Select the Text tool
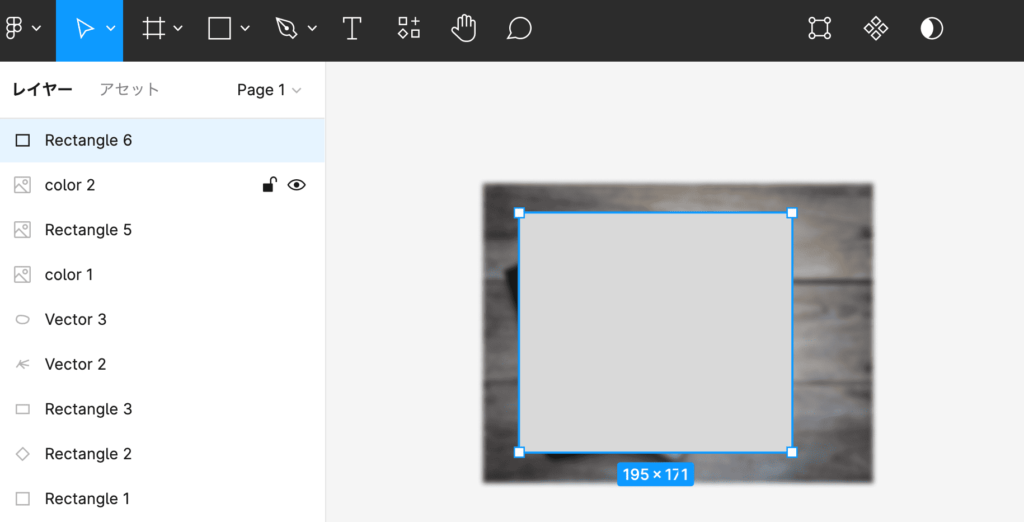The image size is (1024, 522). click(352, 29)
